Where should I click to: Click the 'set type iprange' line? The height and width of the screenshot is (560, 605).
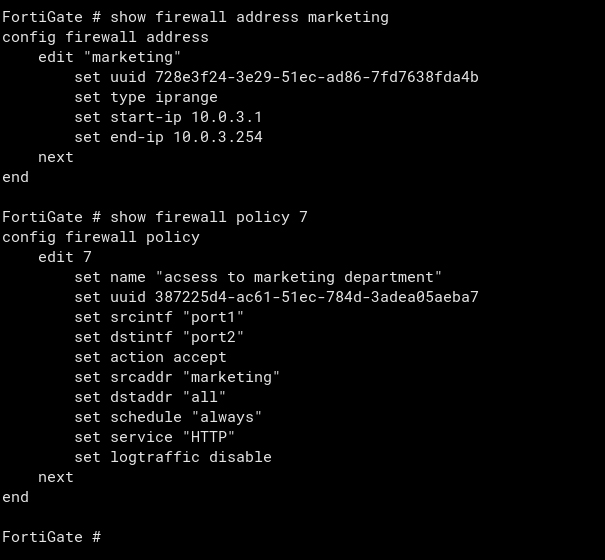pos(146,97)
